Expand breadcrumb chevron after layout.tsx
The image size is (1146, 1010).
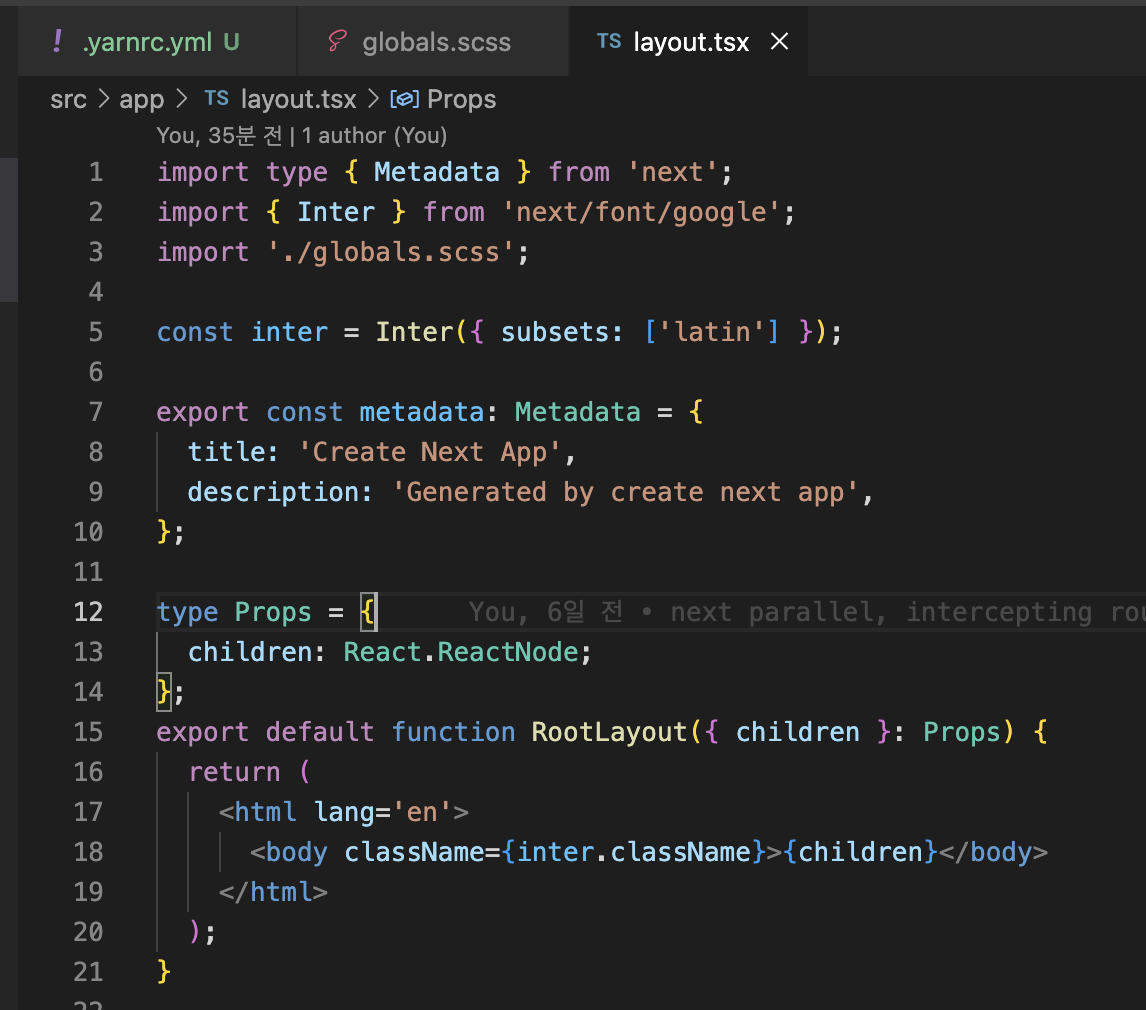pyautogui.click(x=373, y=99)
